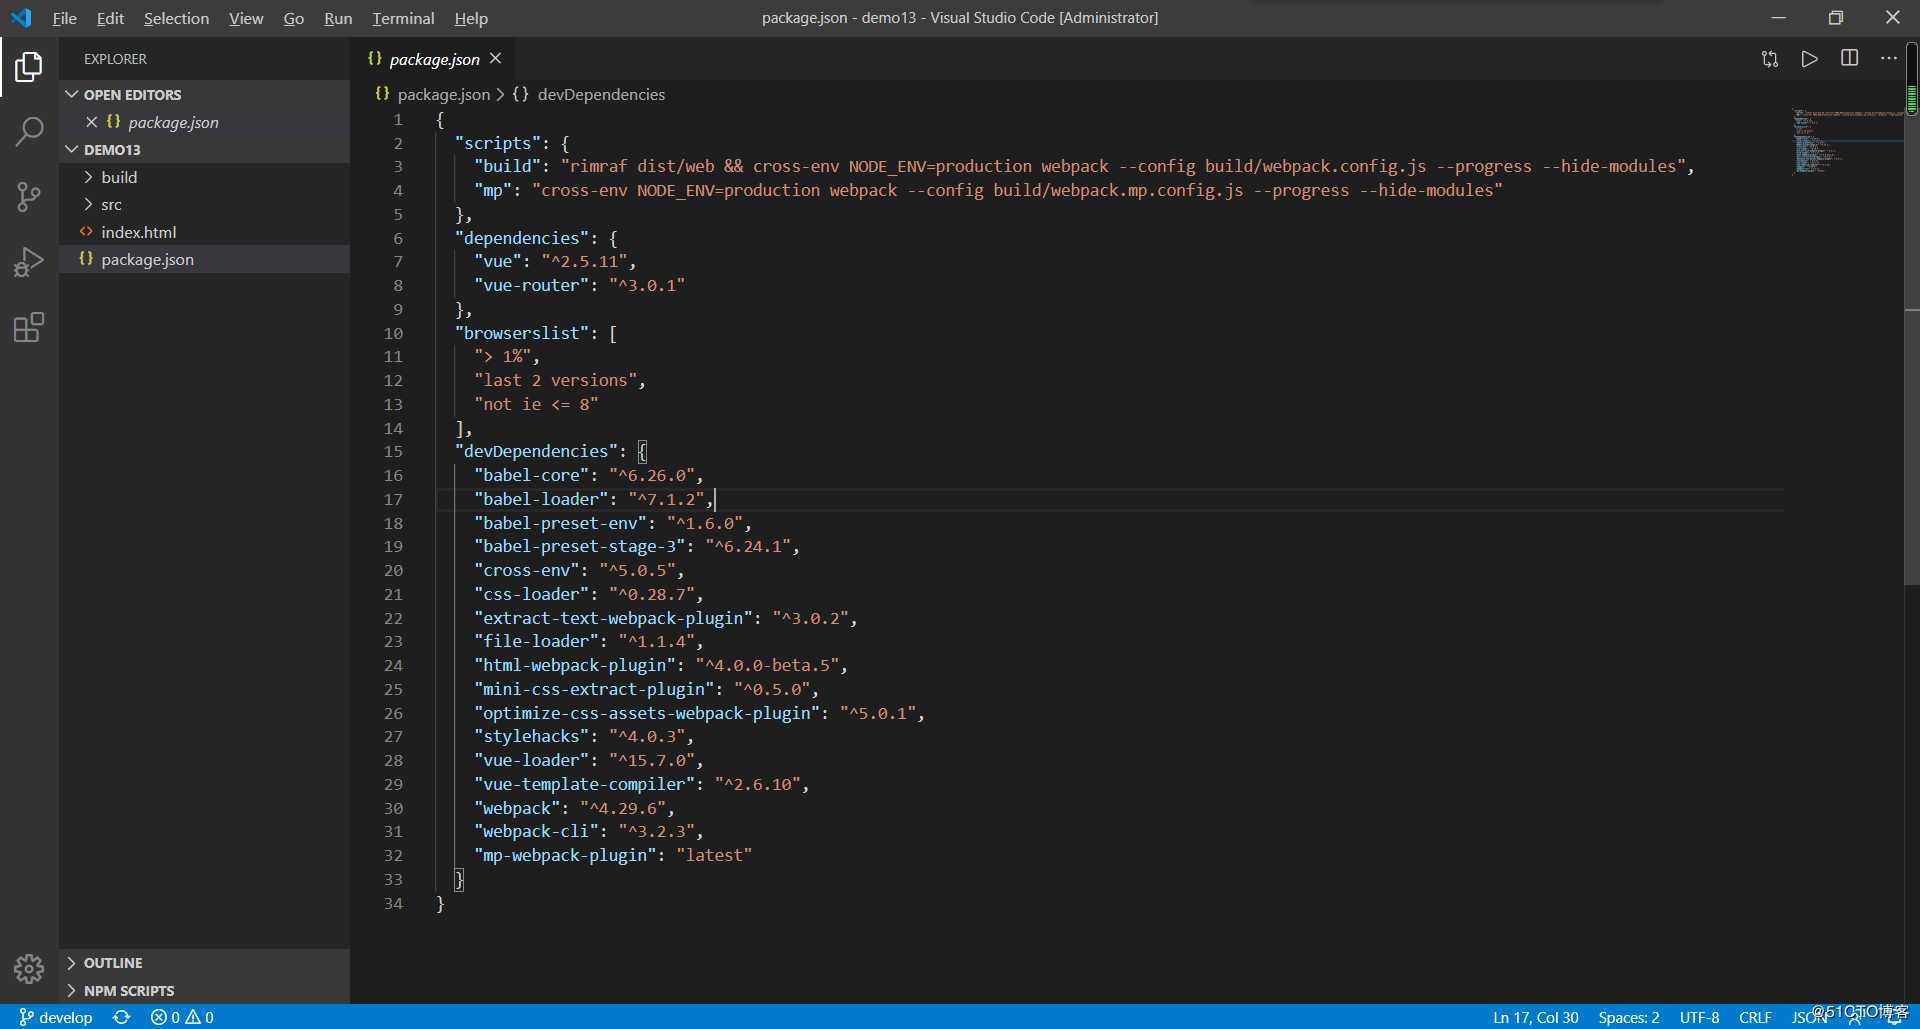Change line endings via CRLF item

tap(1755, 1017)
